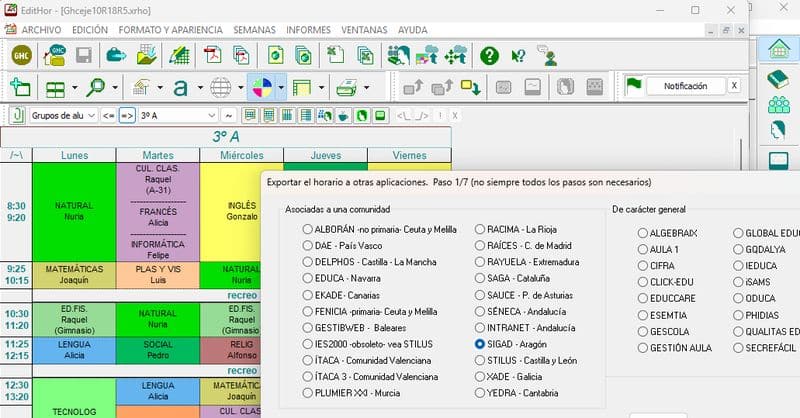This screenshot has width=800, height=418.
Task: Click the multiple PDF export icon
Action: point(241,55)
